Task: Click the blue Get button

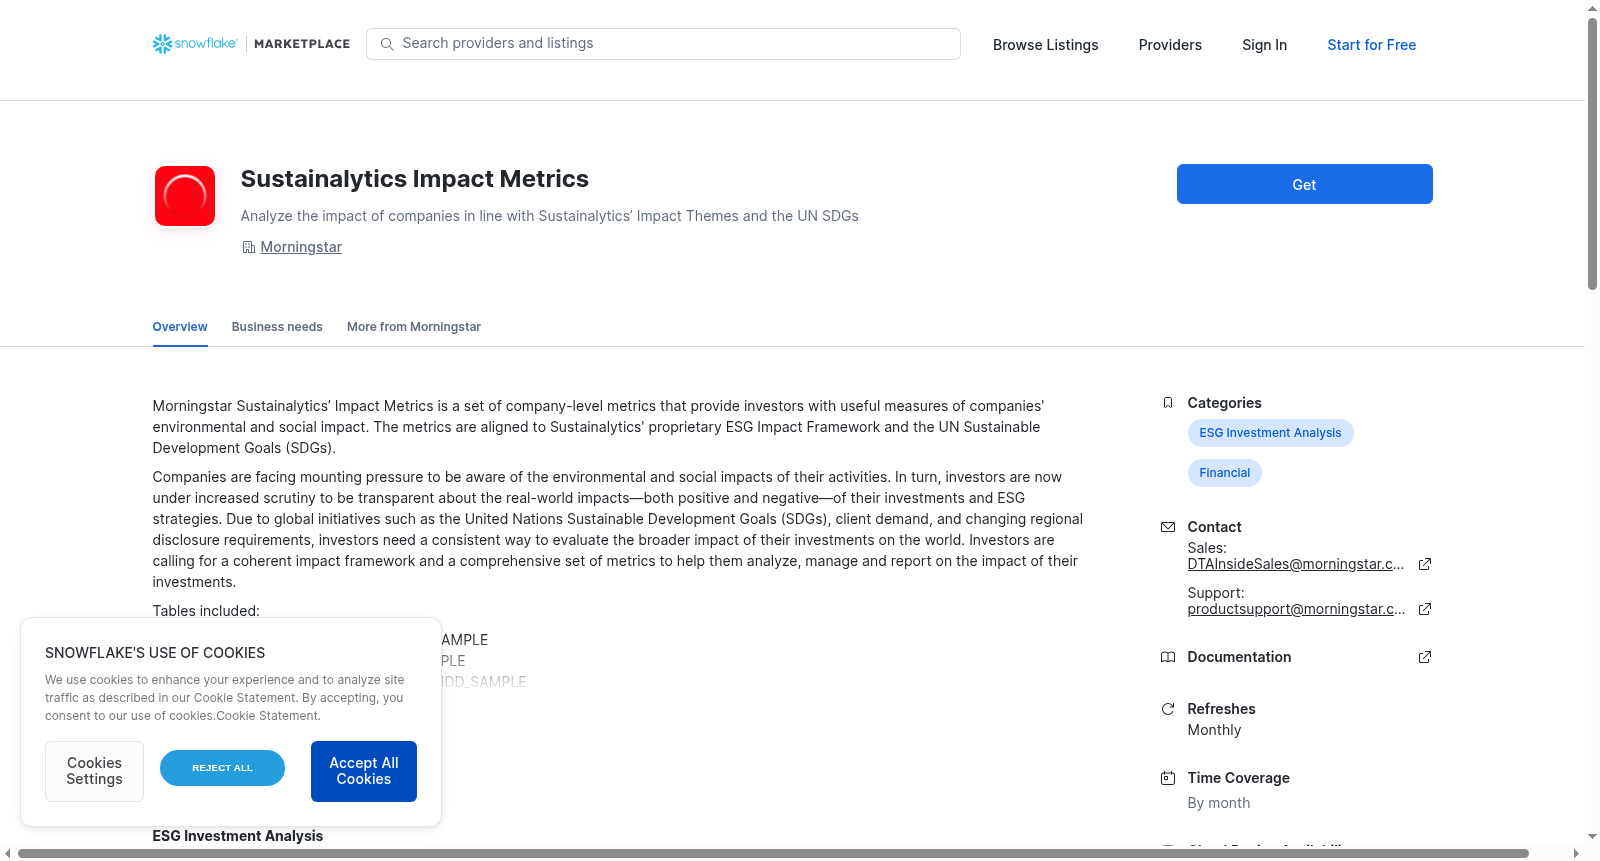Action: [x=1304, y=184]
